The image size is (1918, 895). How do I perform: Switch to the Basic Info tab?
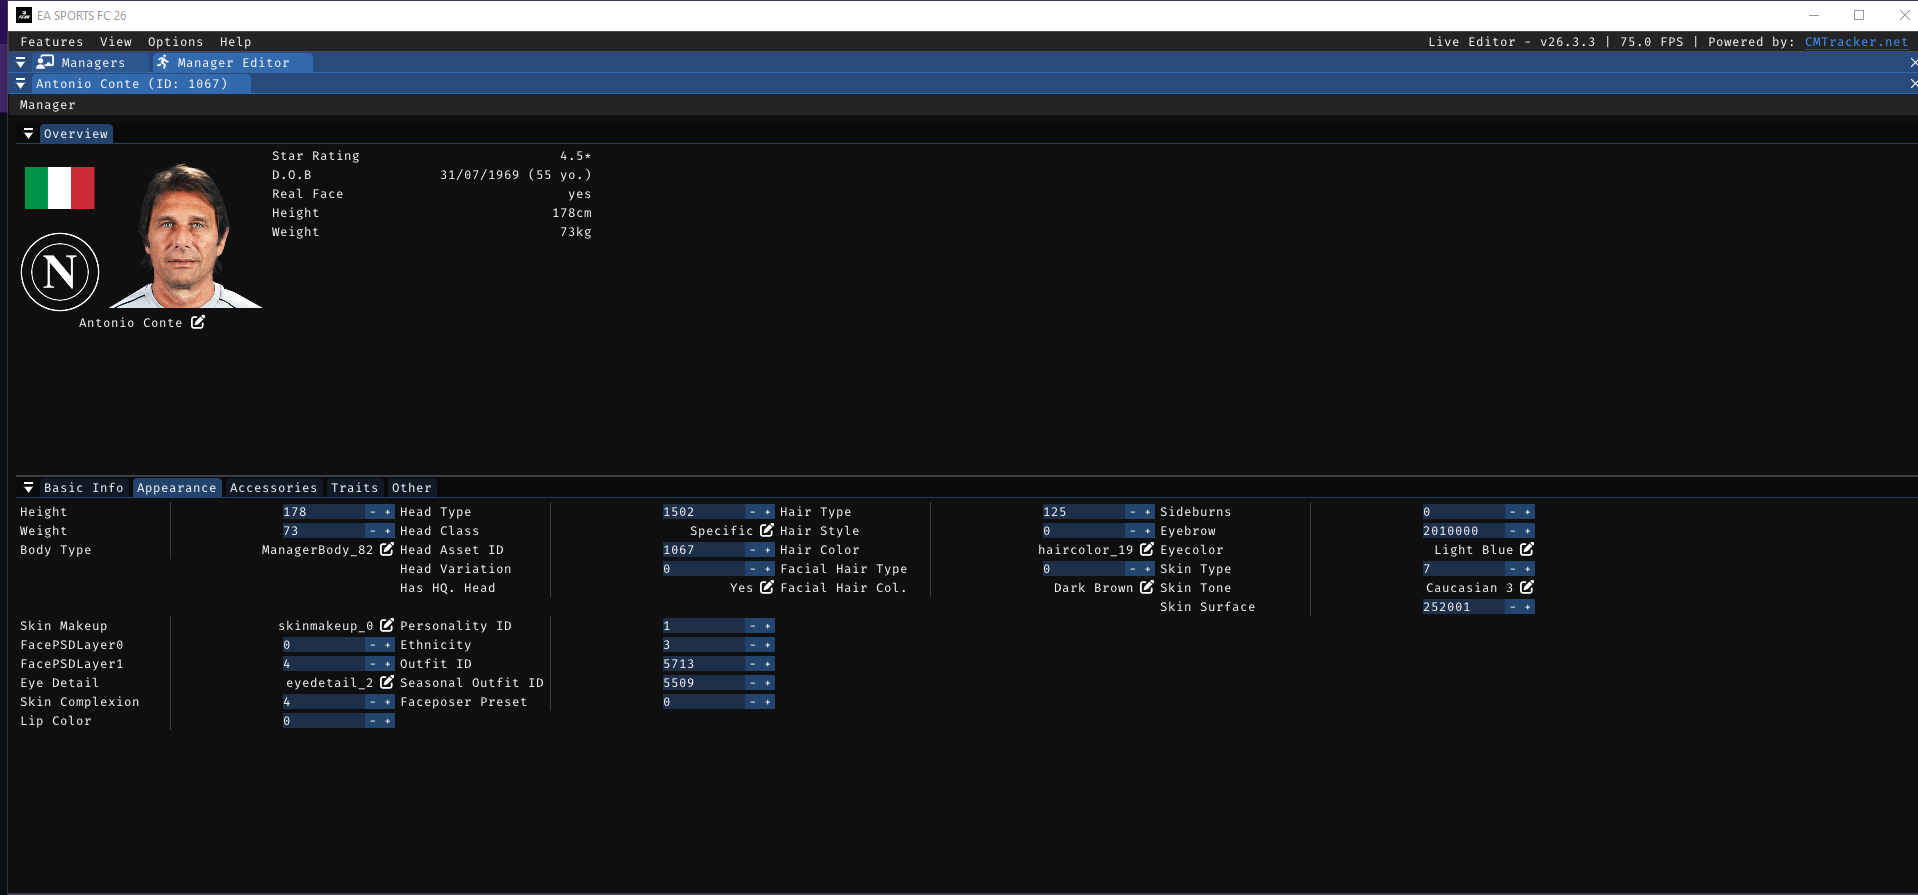click(x=84, y=488)
